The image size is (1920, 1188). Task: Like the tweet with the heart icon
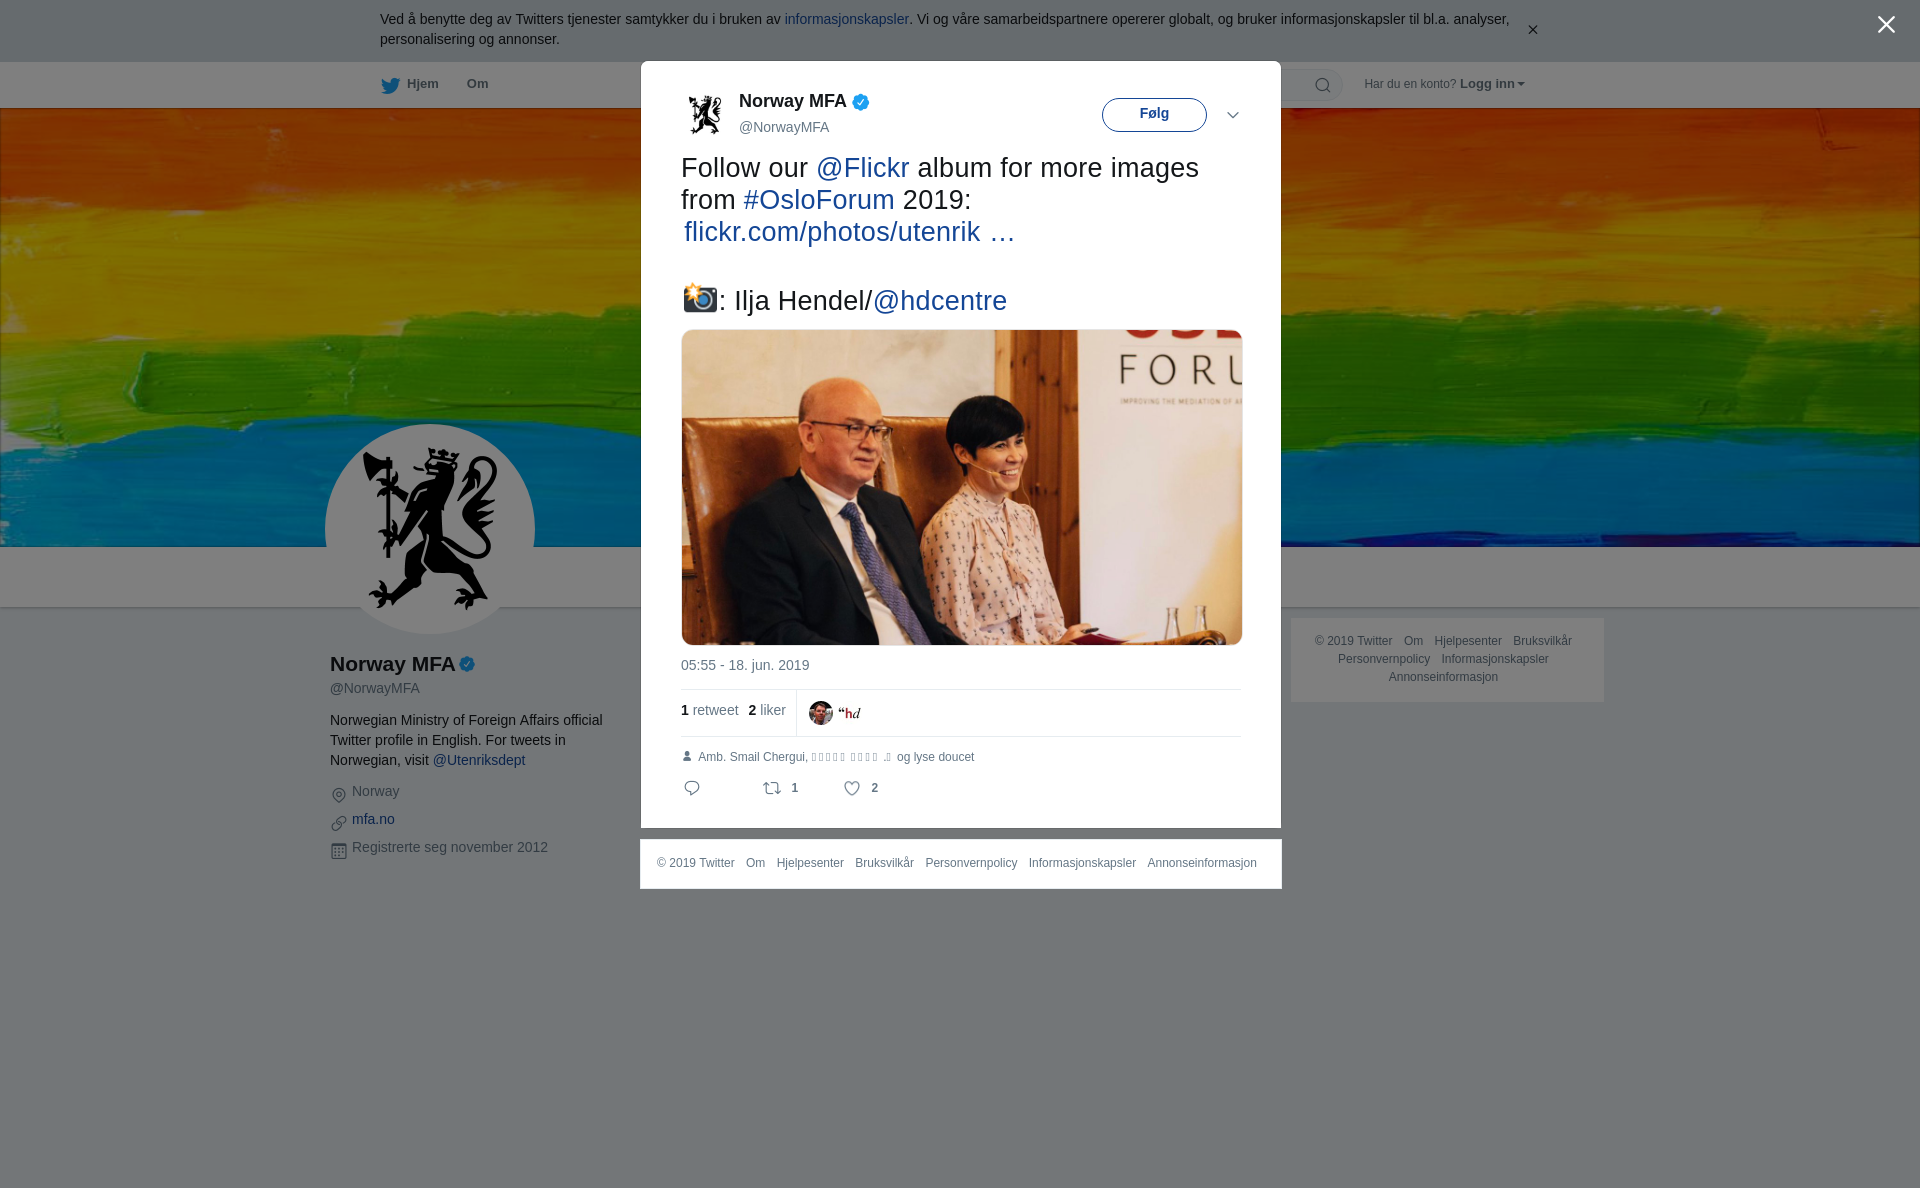pos(852,788)
